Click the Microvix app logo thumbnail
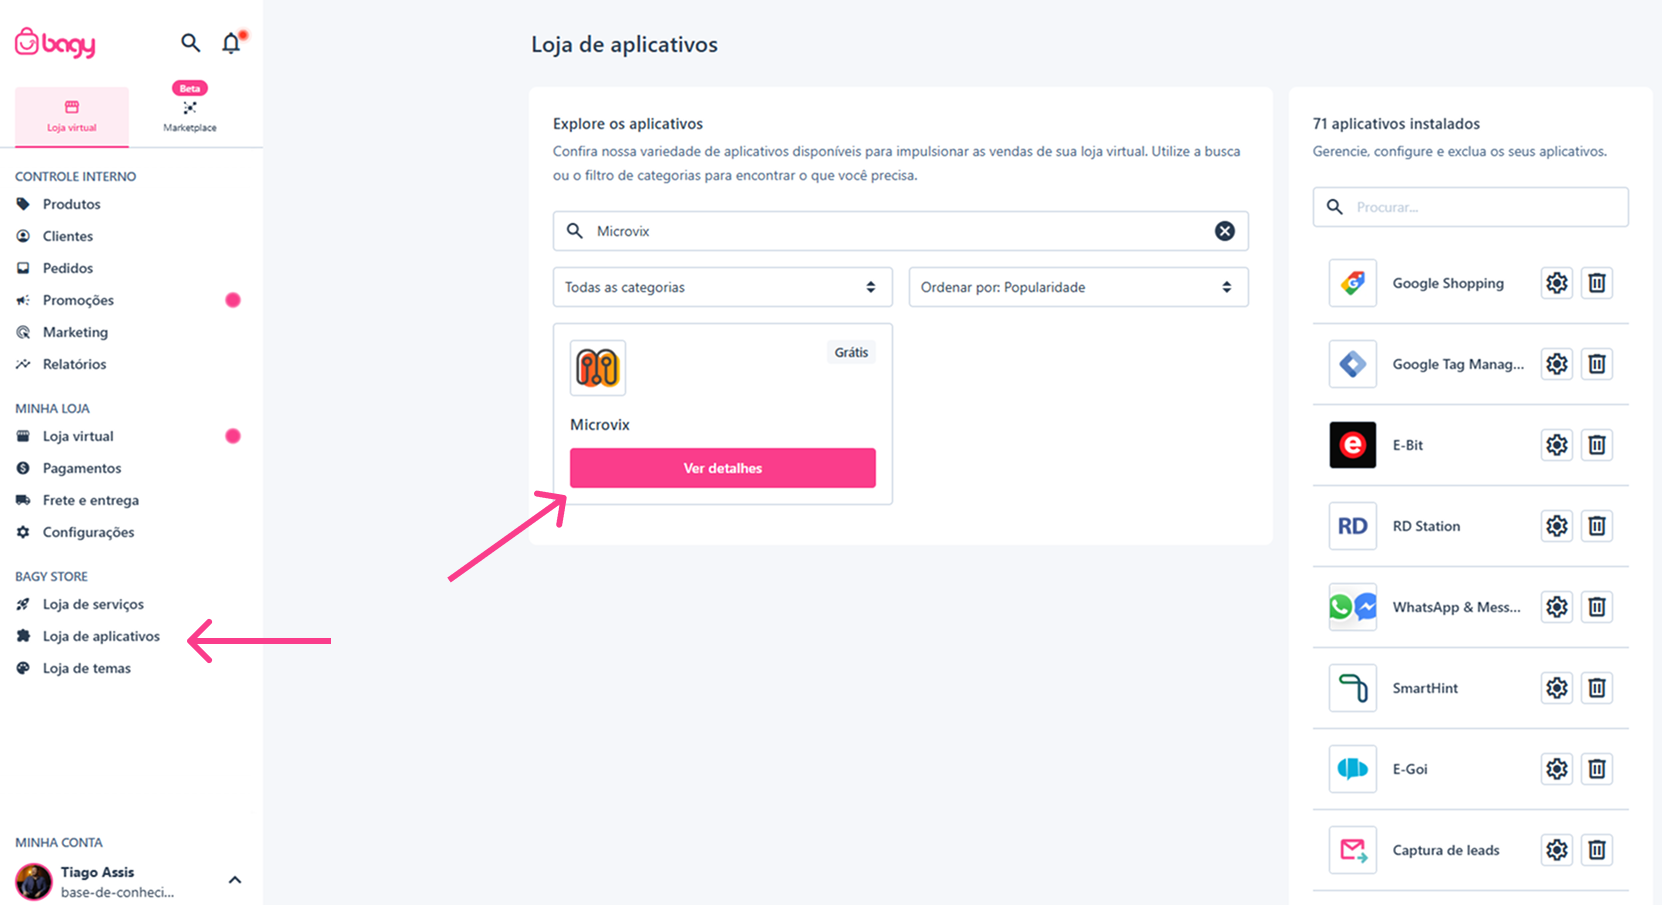Viewport: 1662px width, 905px height. pyautogui.click(x=598, y=368)
